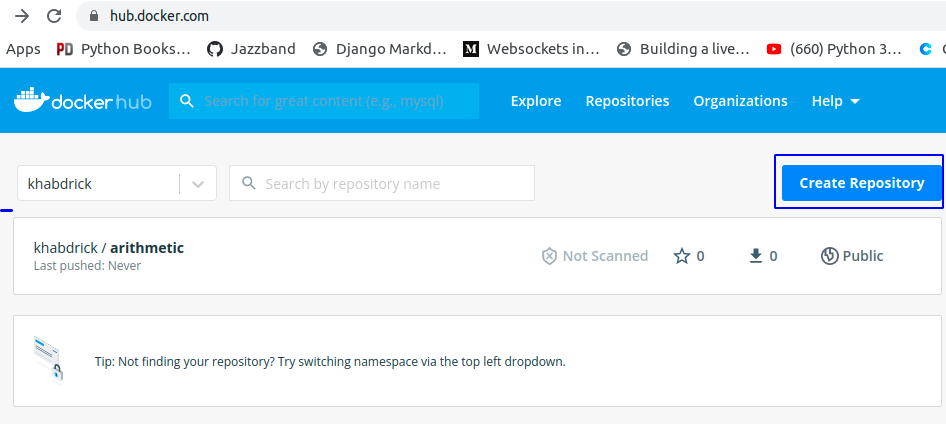Open the Jazzband GitHub bookmark
The image size is (946, 424).
(x=251, y=49)
